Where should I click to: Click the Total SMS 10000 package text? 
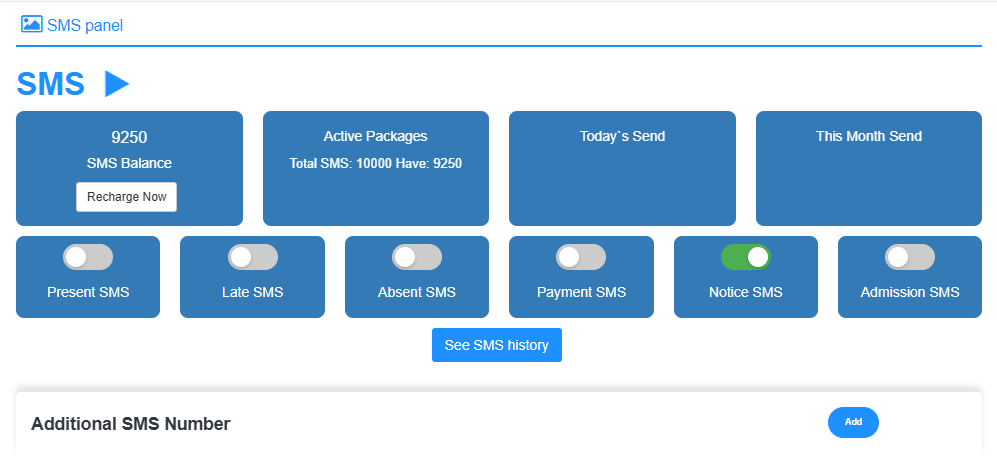(x=376, y=163)
